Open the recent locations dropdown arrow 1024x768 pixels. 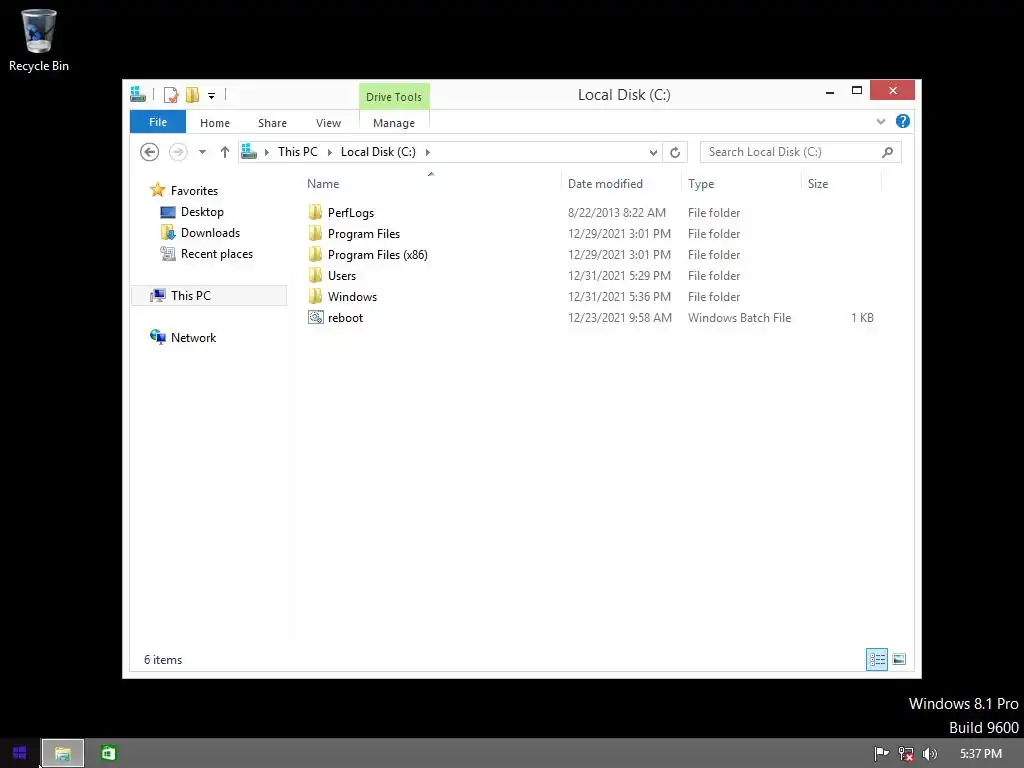202,152
